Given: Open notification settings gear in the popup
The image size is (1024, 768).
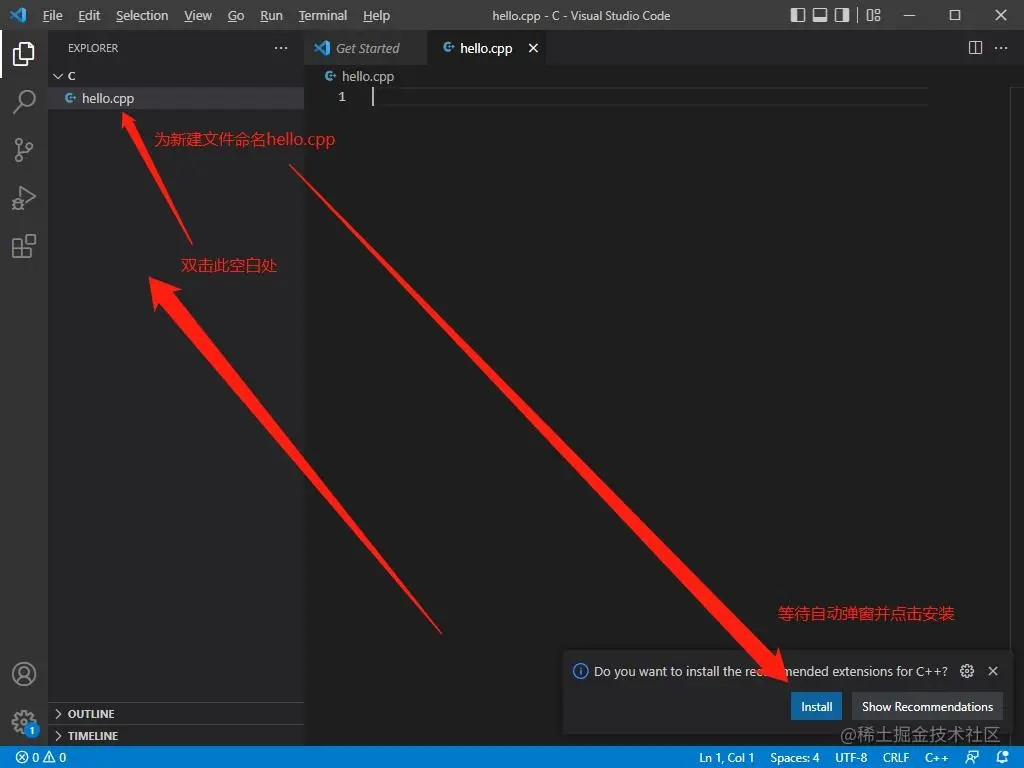Looking at the screenshot, I should (967, 671).
